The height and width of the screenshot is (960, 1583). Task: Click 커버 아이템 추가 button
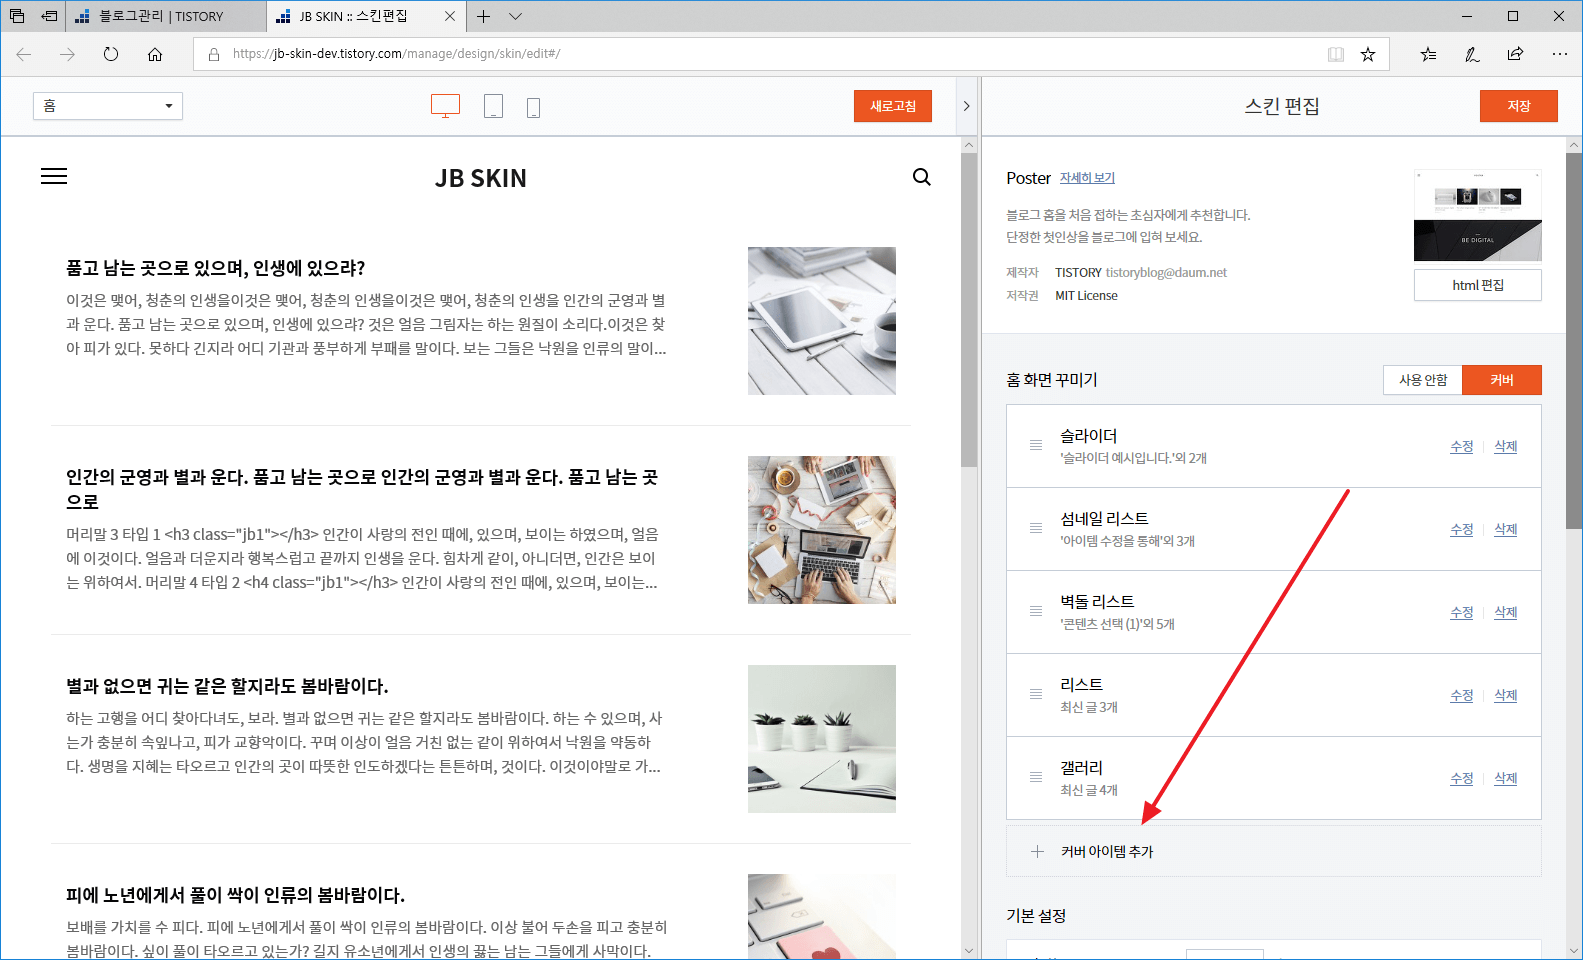(x=1274, y=851)
